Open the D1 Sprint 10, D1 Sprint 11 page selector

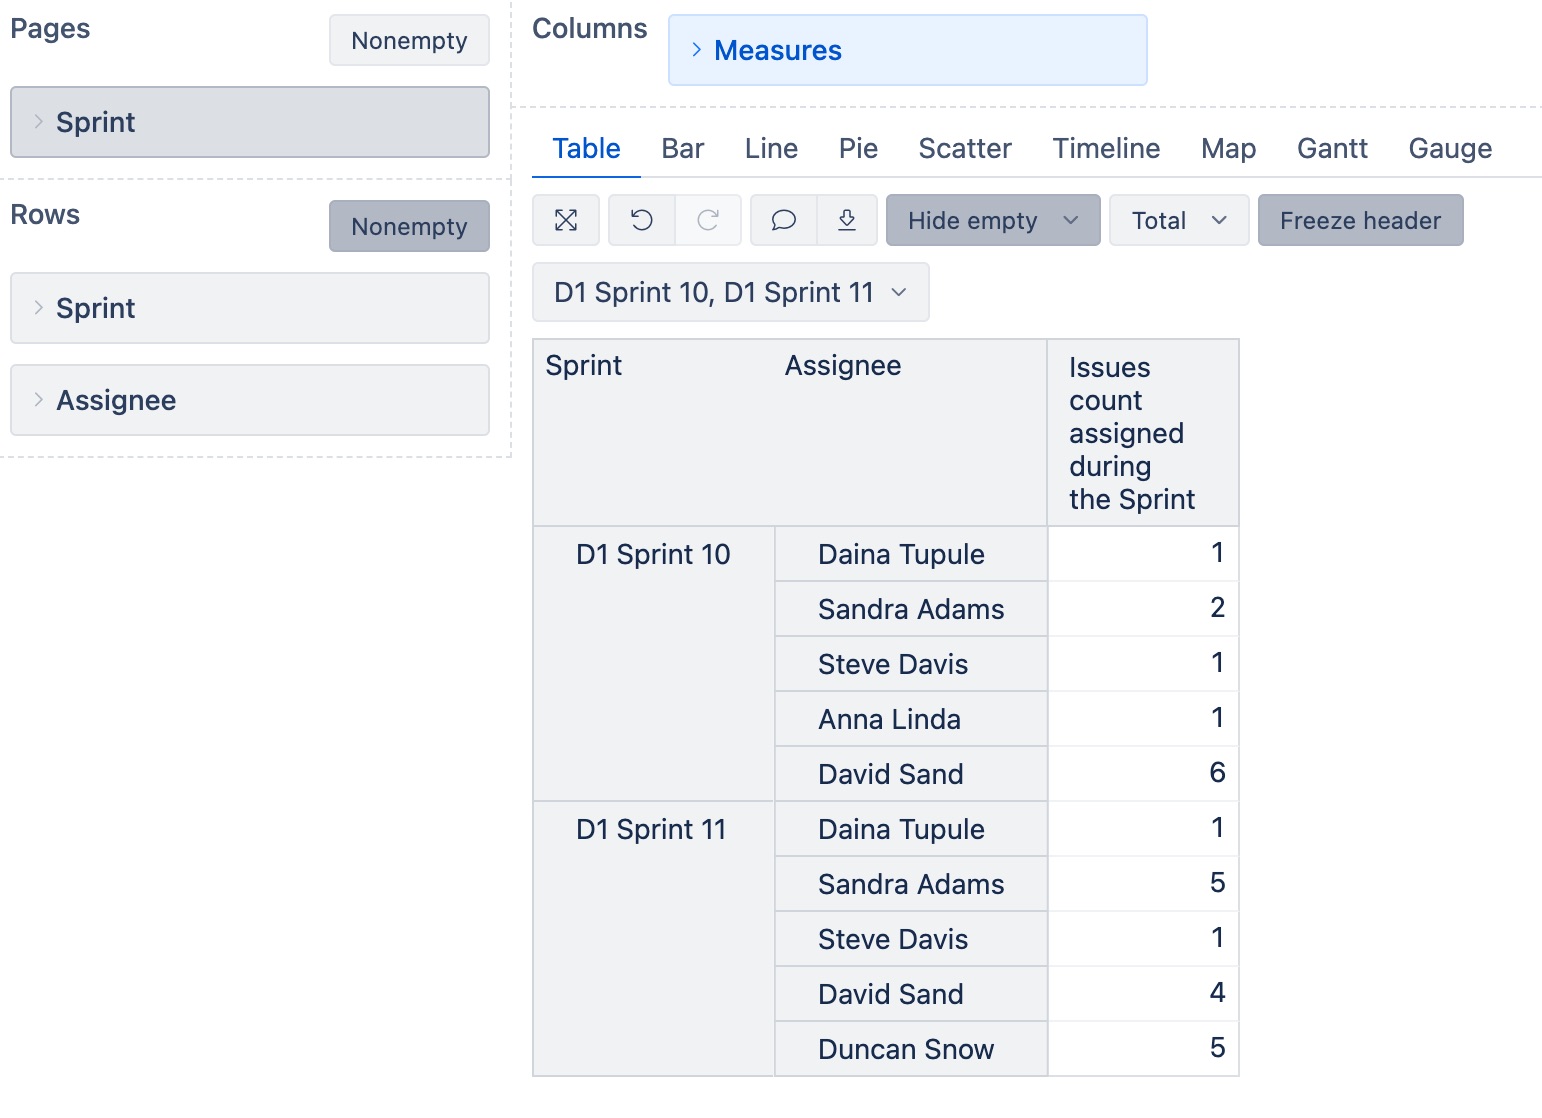pos(731,292)
